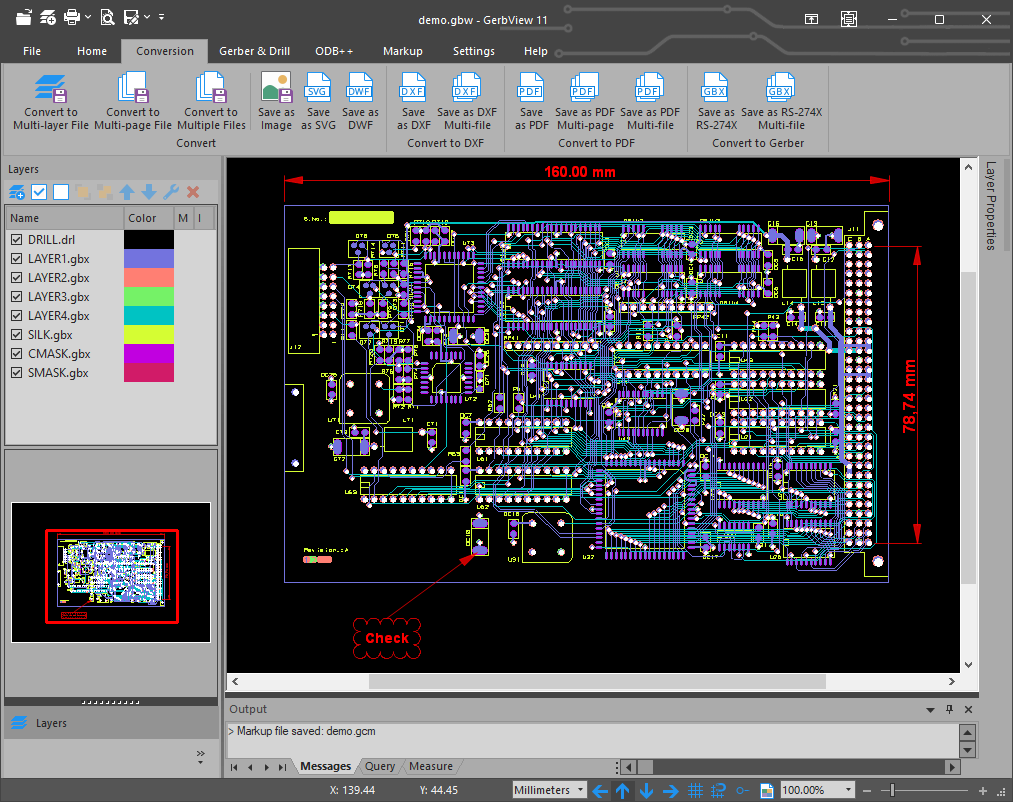Click Save as PDF Multi-page icon

[x=585, y=89]
